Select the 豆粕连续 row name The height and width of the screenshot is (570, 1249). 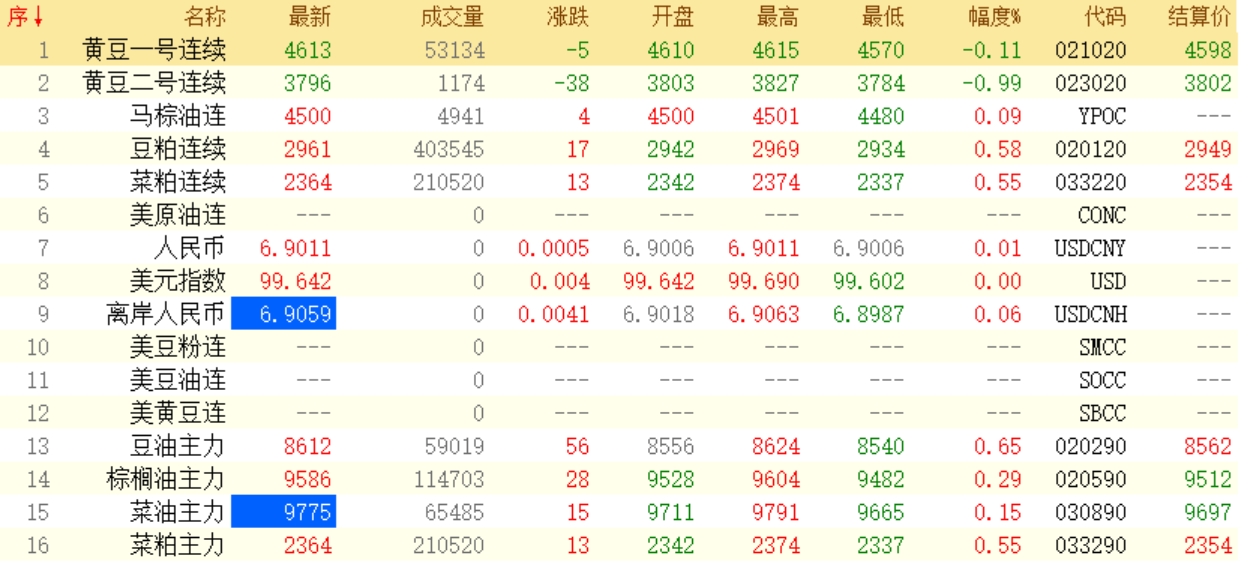point(178,149)
